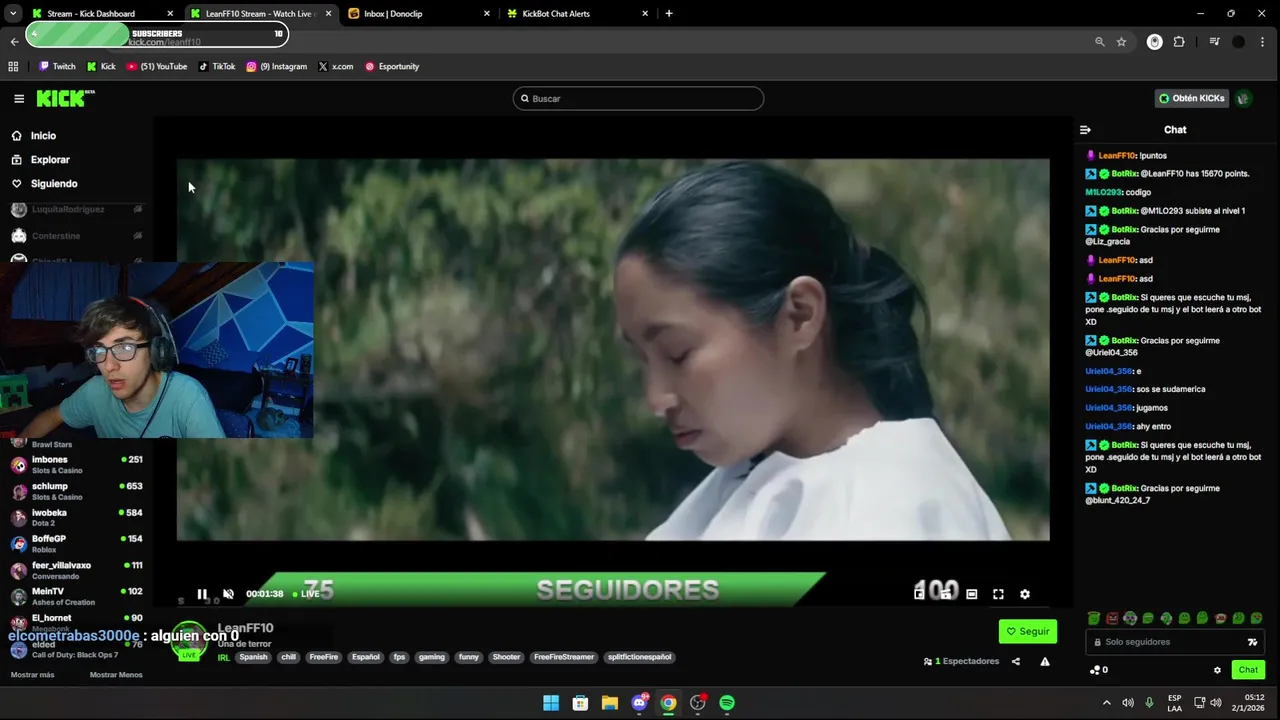
Task: Collapse the chat panel
Action: coord(1085,130)
